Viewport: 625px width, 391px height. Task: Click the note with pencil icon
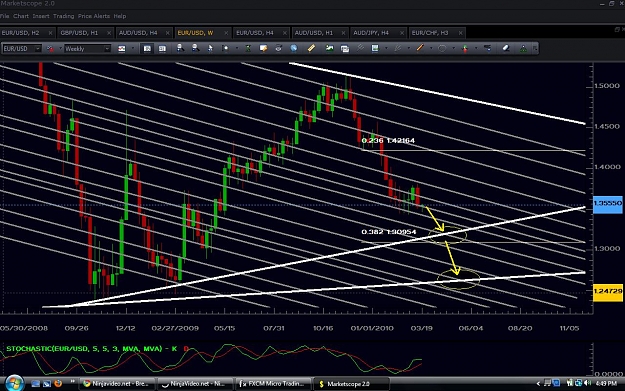[263, 48]
